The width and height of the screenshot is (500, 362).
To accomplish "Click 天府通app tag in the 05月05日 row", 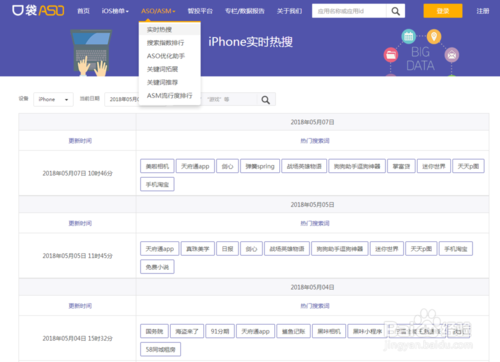I will (160, 249).
